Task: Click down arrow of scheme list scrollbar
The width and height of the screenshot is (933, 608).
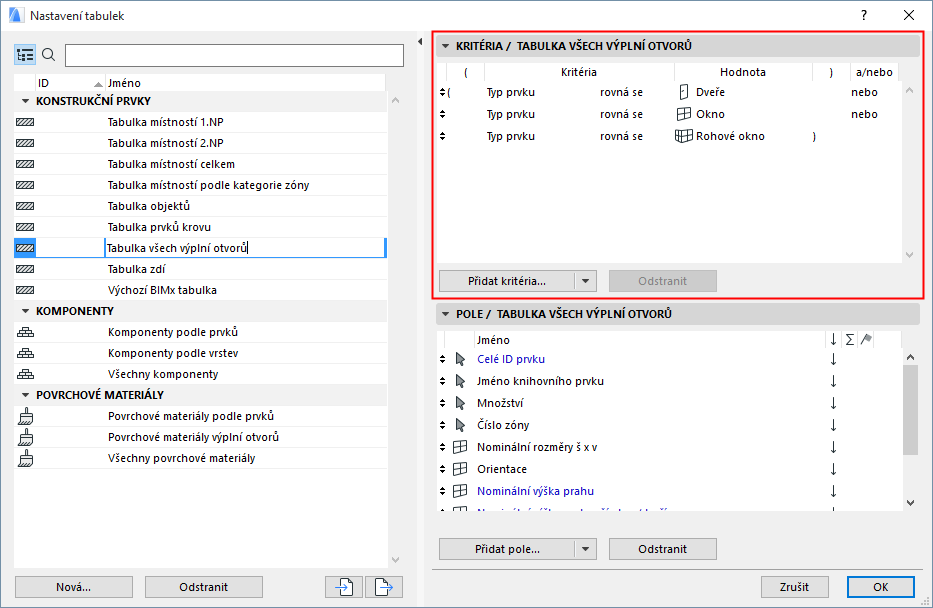Action: click(x=396, y=560)
